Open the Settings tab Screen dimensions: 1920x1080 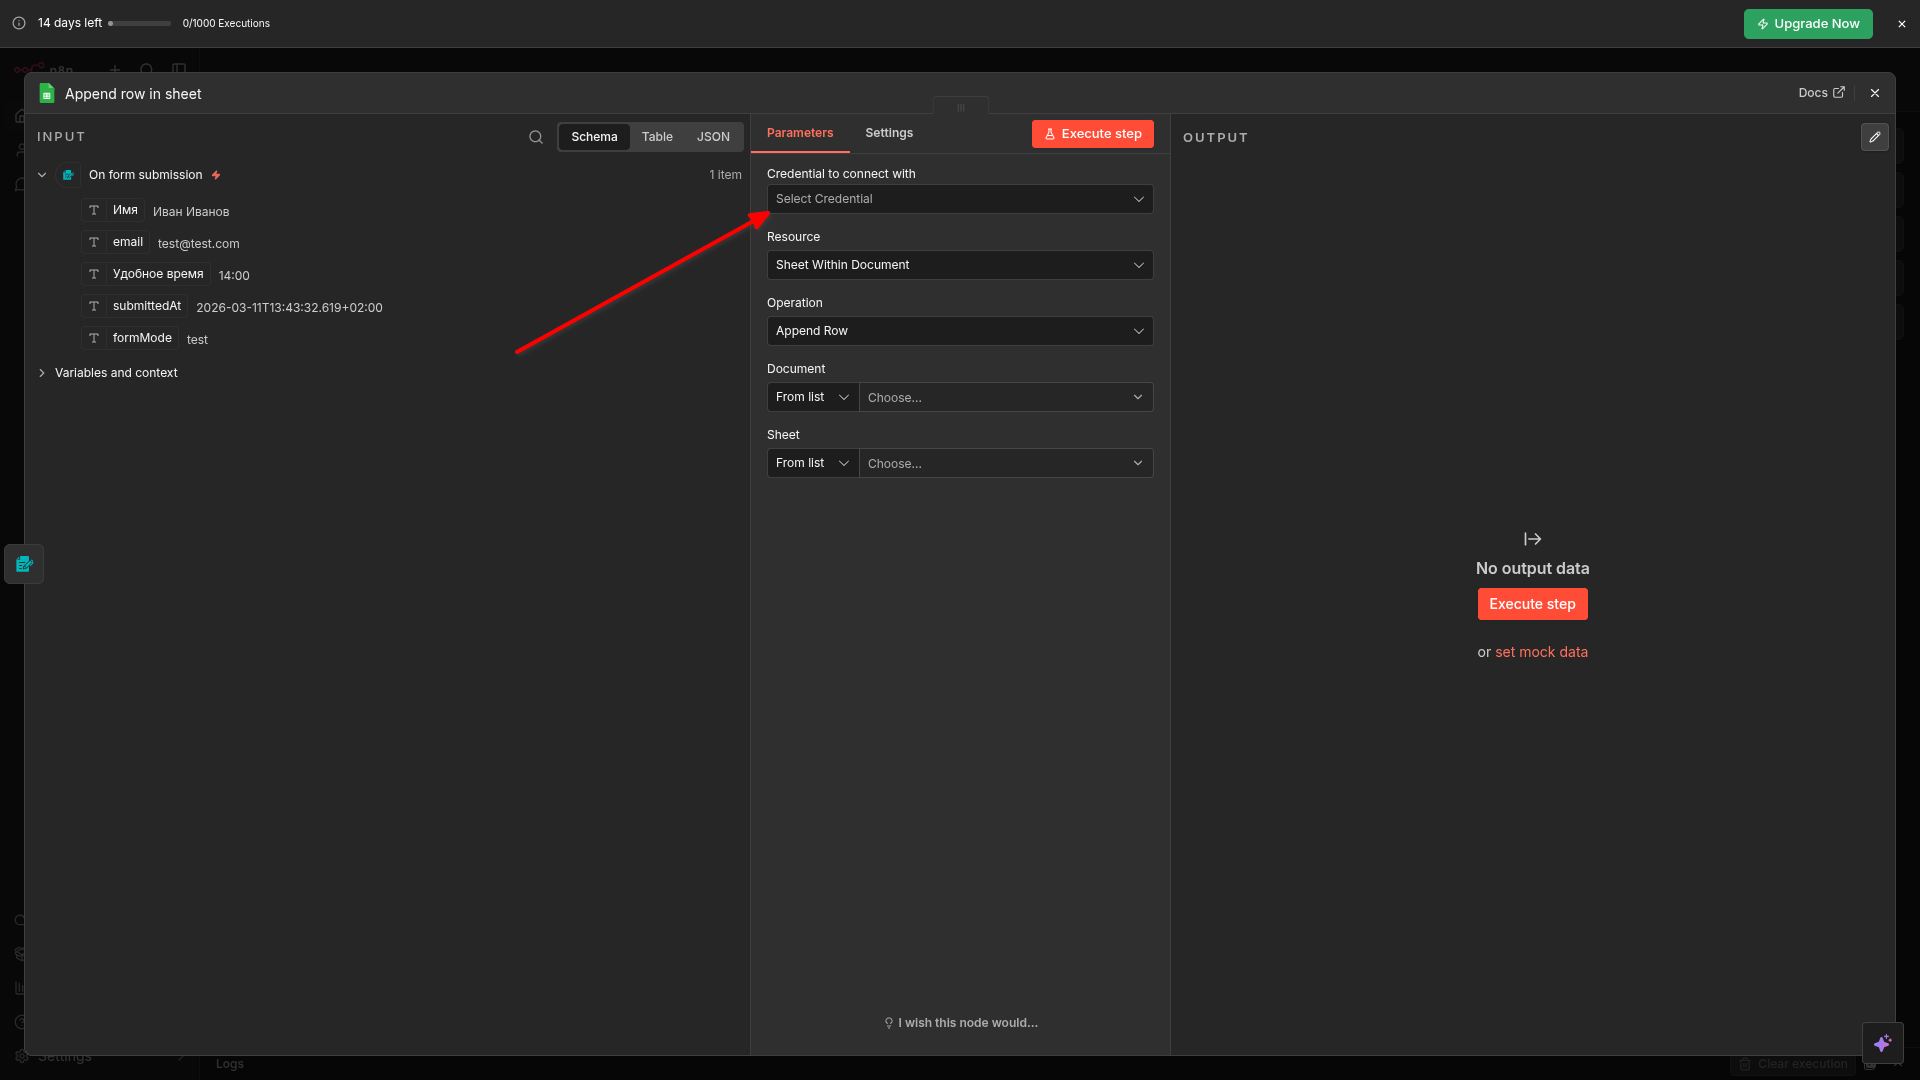(x=889, y=133)
